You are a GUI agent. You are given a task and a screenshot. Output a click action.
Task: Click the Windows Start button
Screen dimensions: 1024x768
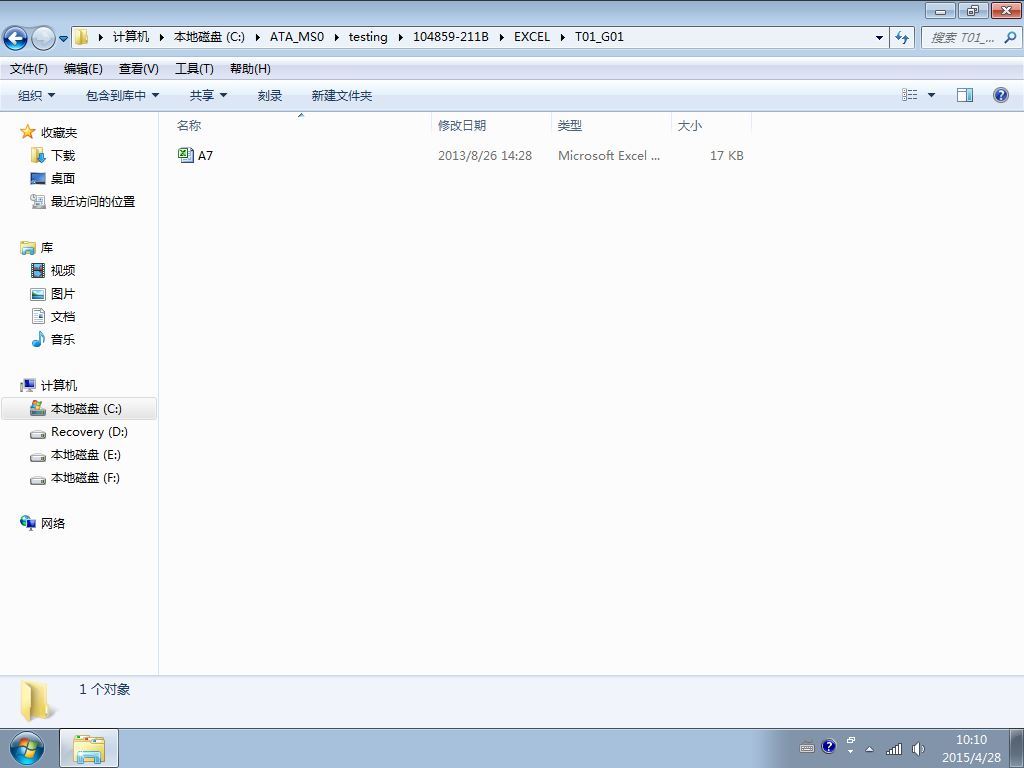click(x=27, y=748)
